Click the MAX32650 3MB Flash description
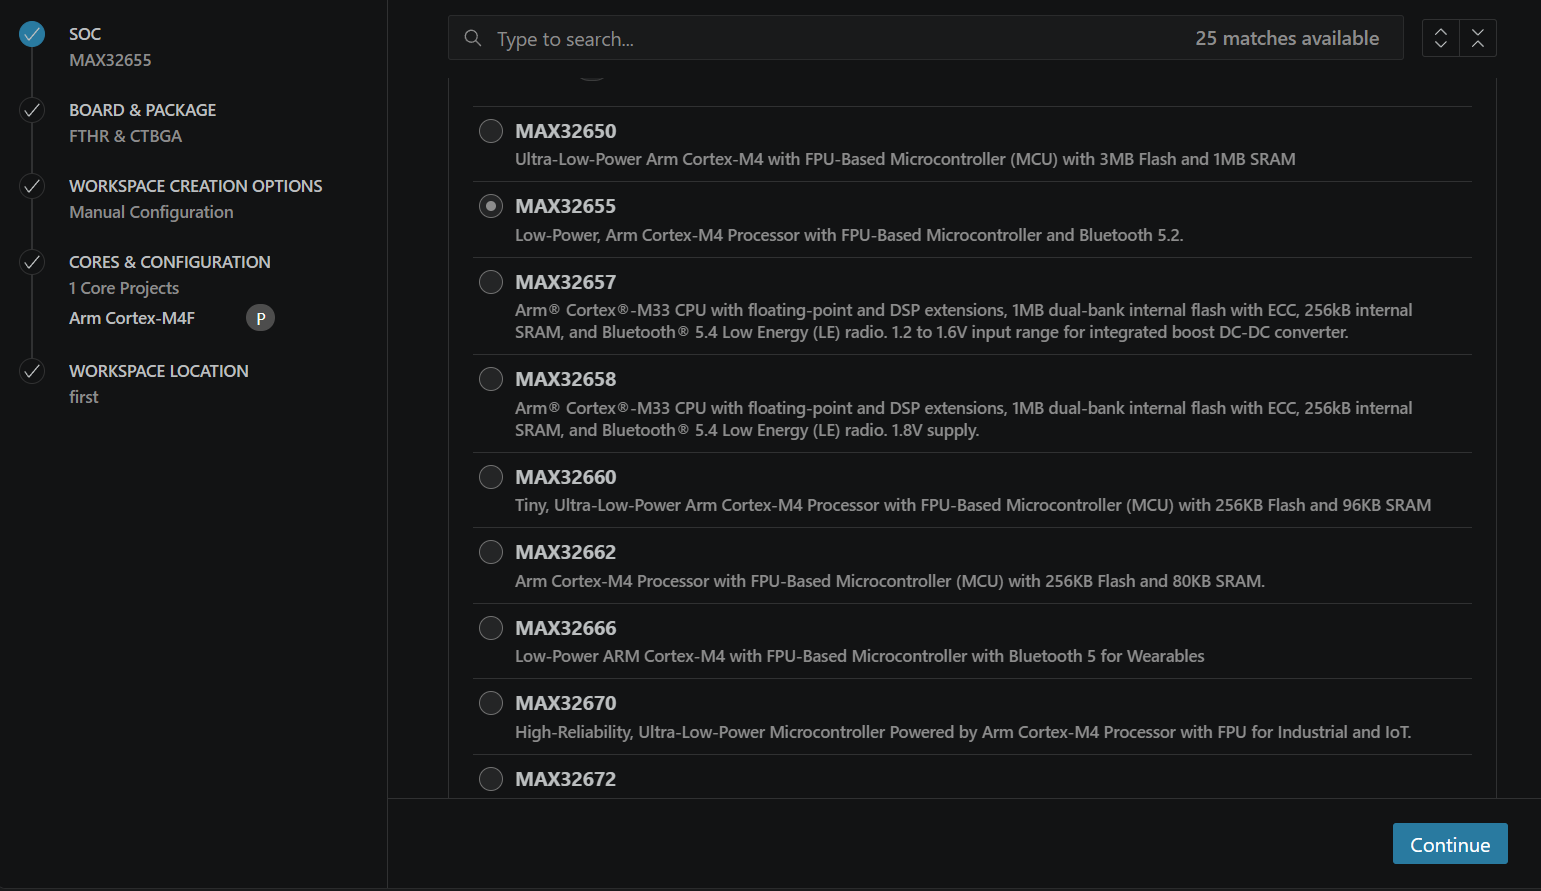1541x891 pixels. [905, 159]
